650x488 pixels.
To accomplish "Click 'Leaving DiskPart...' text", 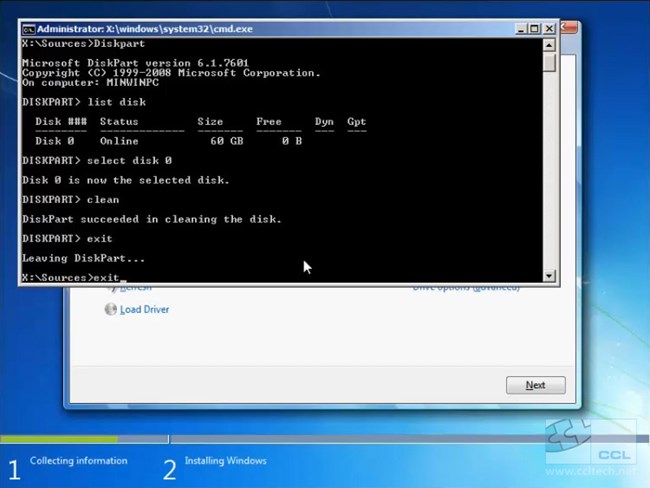I will point(83,258).
